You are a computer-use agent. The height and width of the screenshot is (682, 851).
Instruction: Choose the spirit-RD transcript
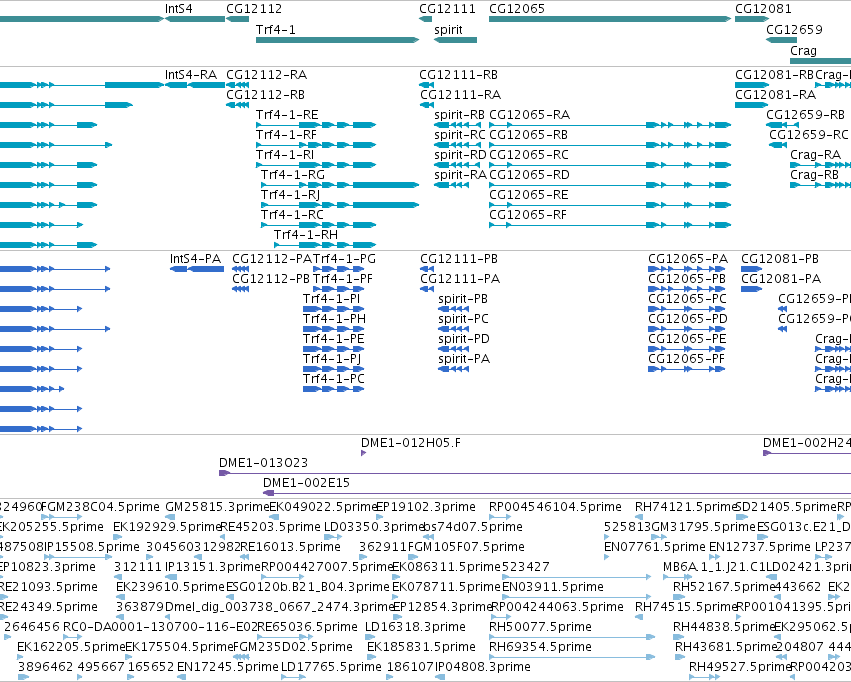[458, 165]
